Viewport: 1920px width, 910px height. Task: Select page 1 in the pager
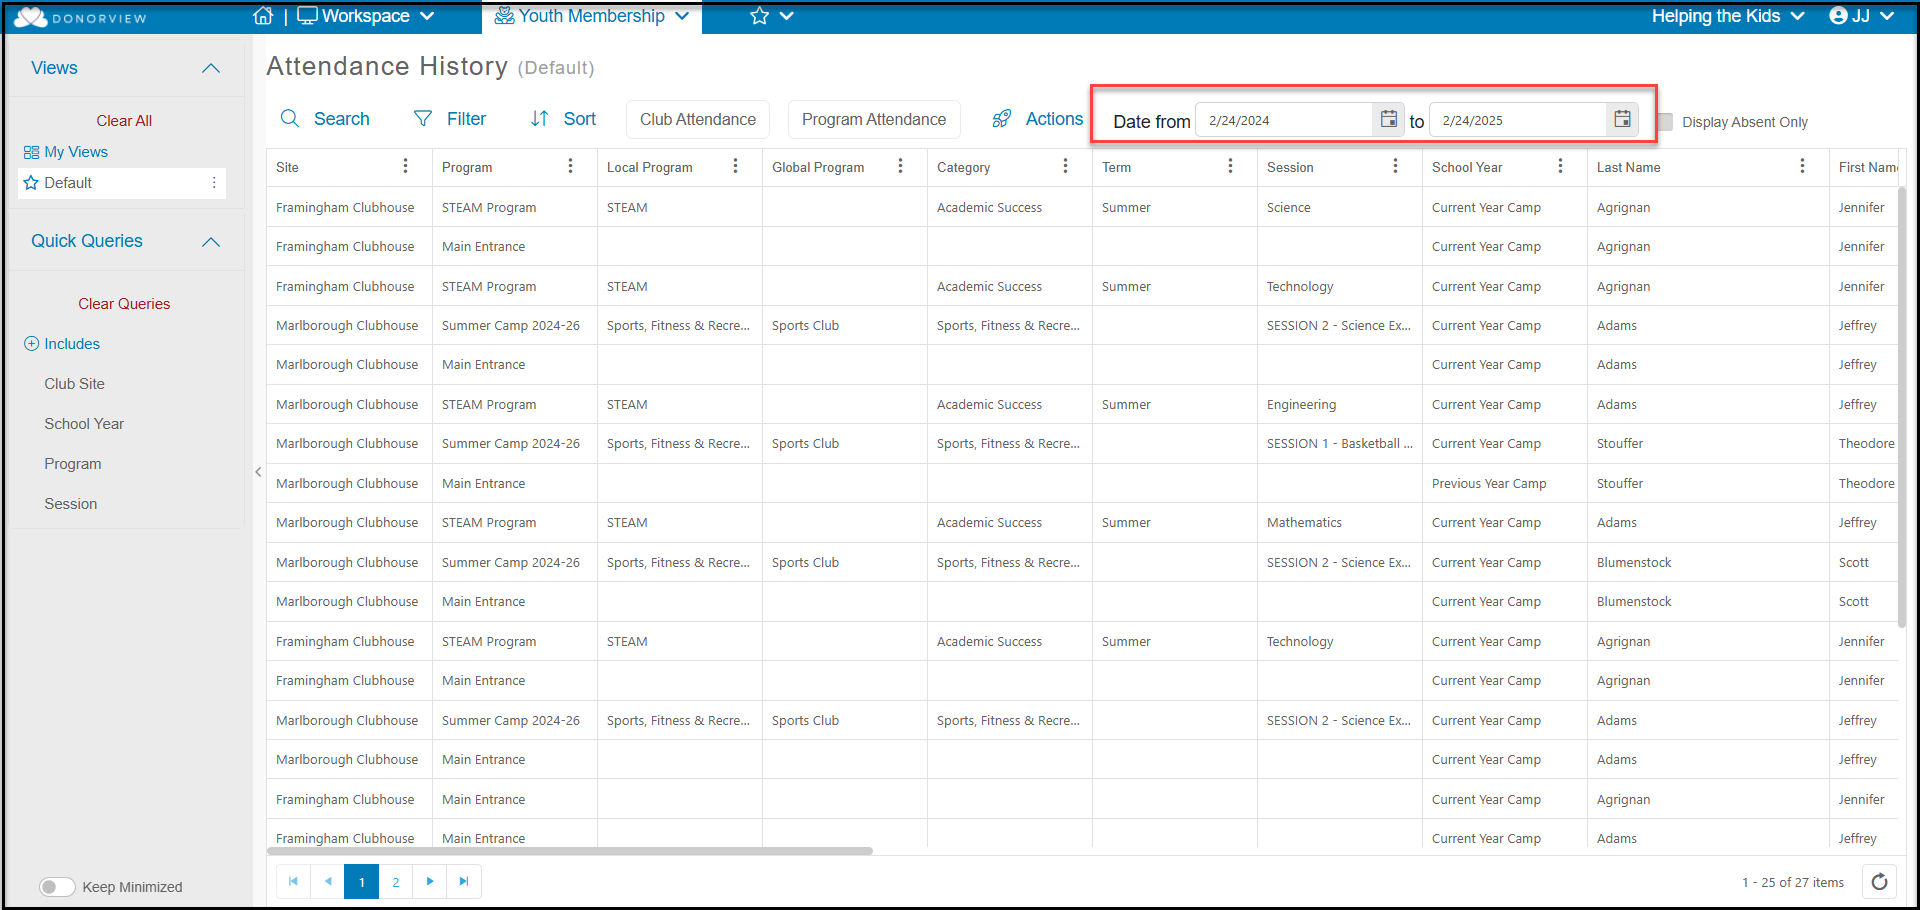(x=362, y=881)
